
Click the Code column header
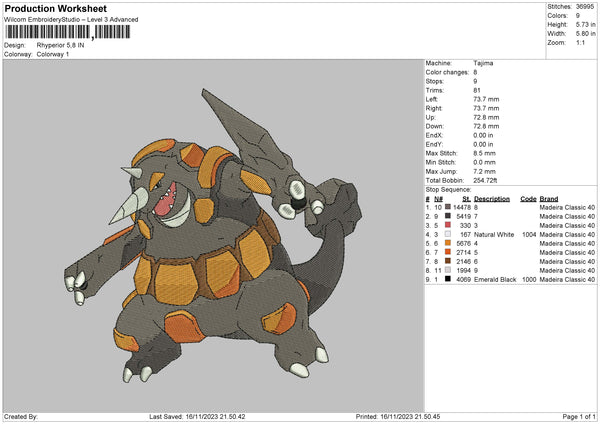point(528,198)
